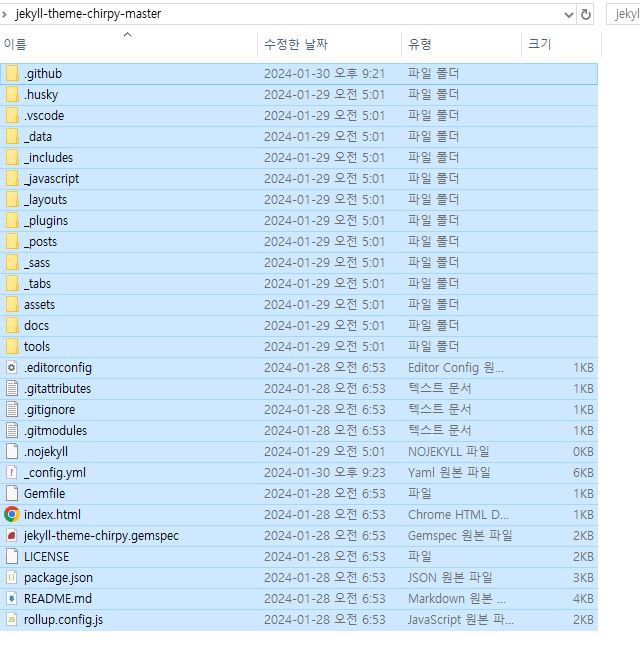Select the README.md file name
640x645 pixels.
pyautogui.click(x=58, y=598)
